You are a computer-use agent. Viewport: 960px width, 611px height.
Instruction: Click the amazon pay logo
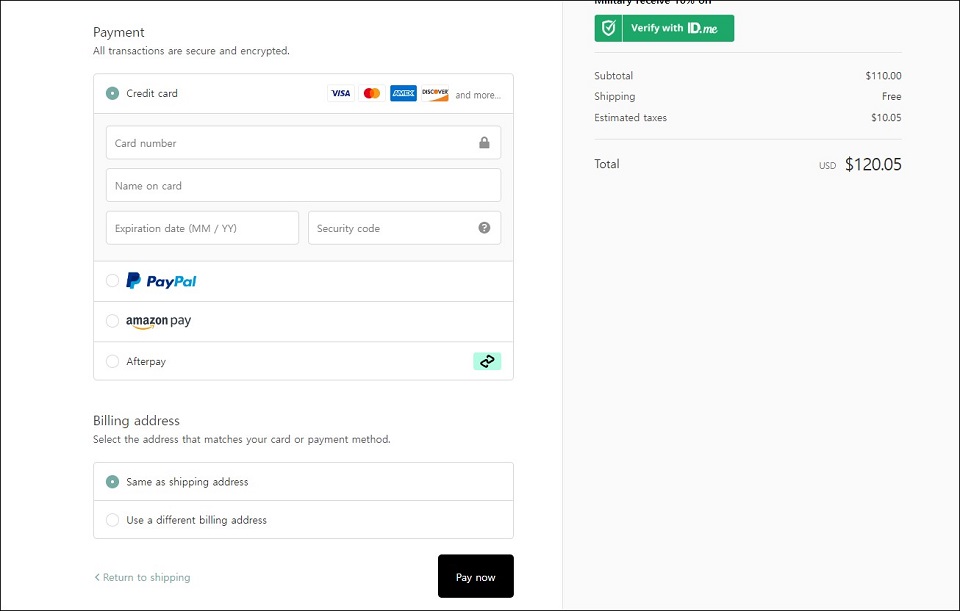pos(159,321)
